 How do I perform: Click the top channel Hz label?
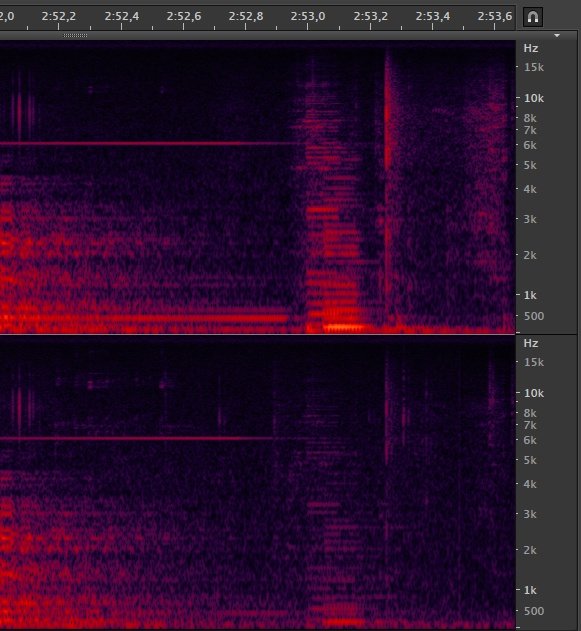531,48
